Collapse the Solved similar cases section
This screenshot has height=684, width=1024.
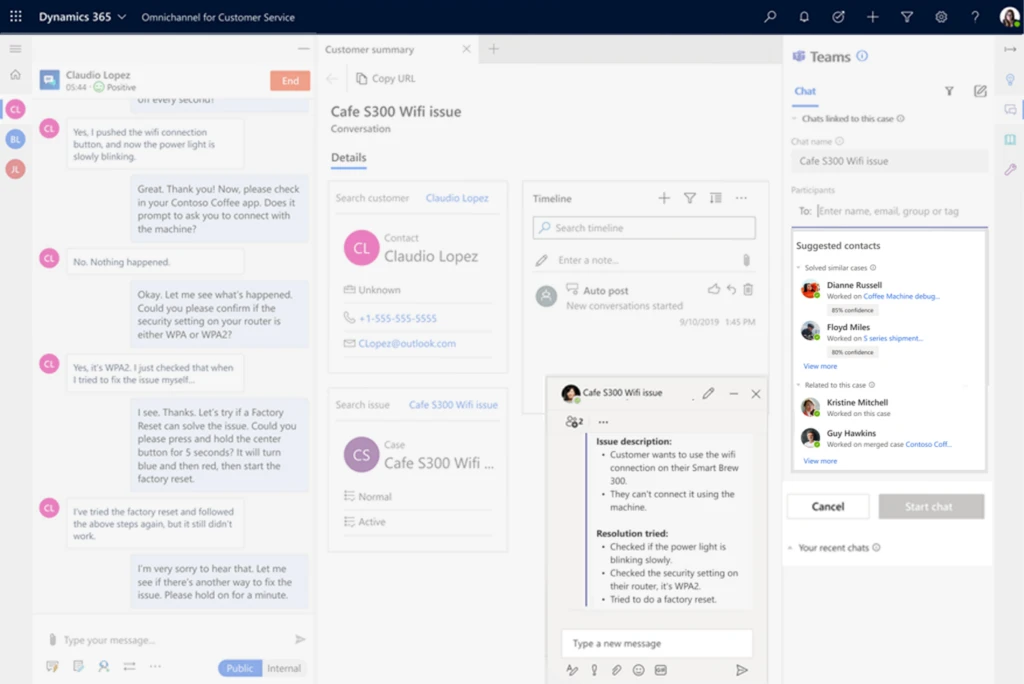coord(798,268)
